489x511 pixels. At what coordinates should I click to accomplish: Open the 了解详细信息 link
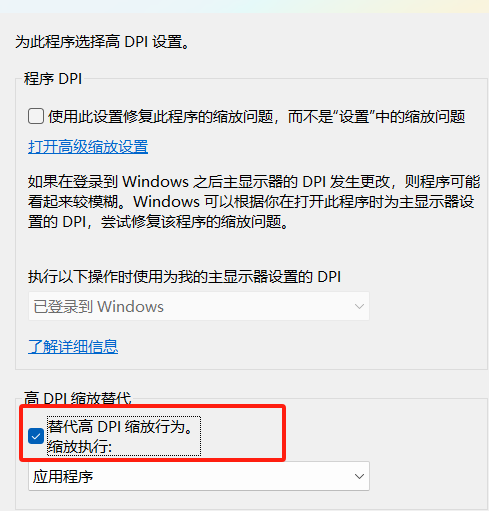(73, 347)
